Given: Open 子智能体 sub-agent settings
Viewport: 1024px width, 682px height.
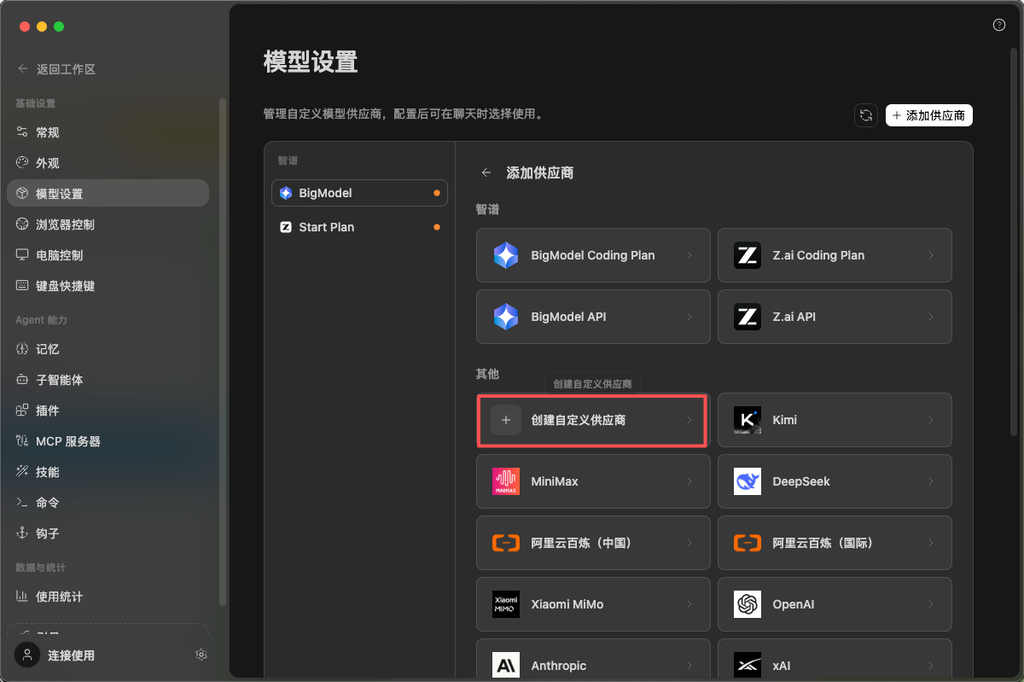Looking at the screenshot, I should click(108, 380).
